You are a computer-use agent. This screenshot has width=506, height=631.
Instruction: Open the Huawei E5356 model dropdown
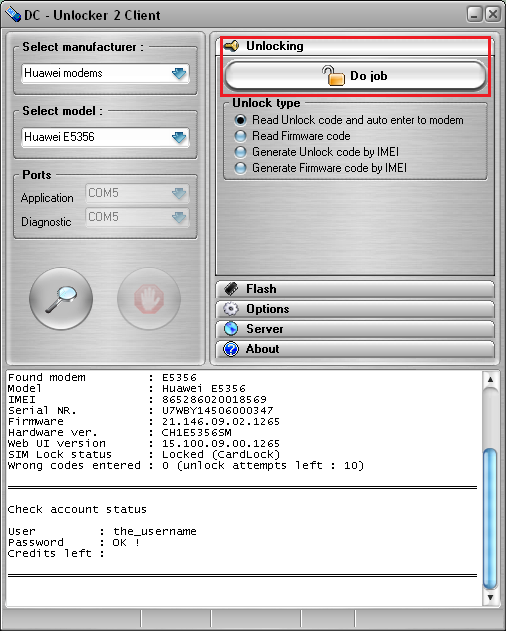pos(105,137)
